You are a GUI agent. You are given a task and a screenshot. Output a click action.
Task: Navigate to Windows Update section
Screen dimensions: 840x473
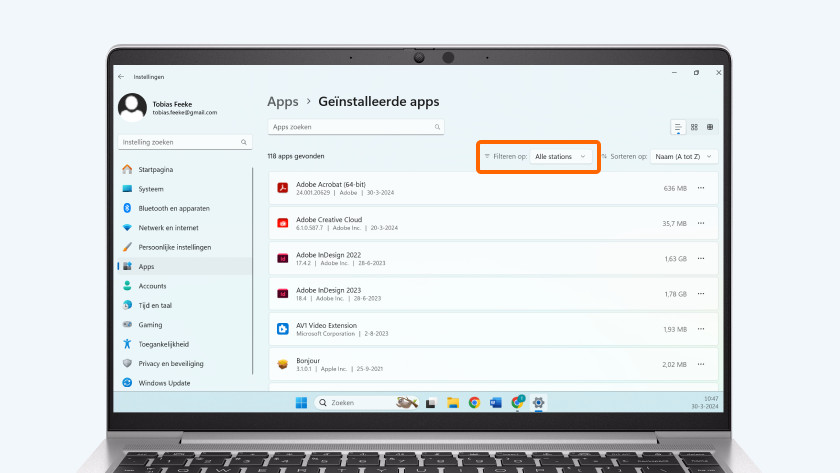click(x=164, y=383)
